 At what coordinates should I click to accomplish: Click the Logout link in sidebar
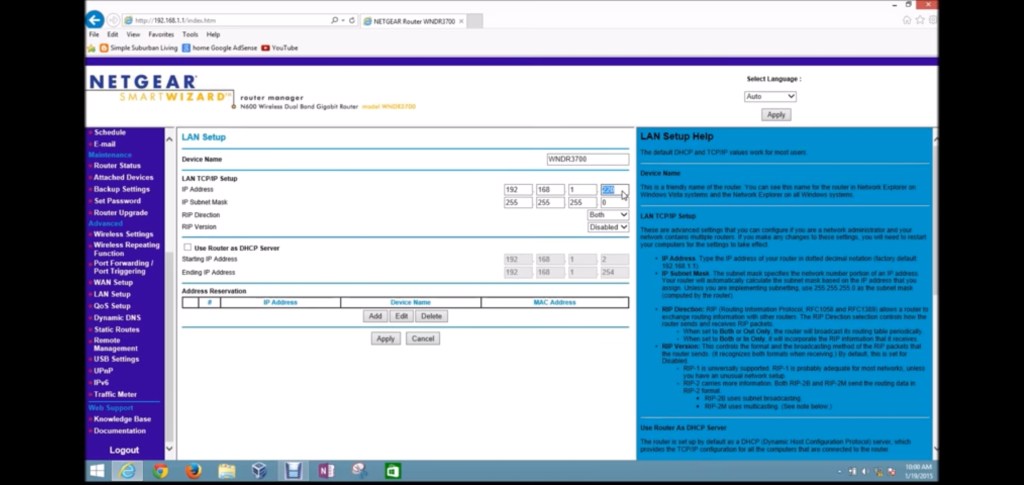click(124, 450)
